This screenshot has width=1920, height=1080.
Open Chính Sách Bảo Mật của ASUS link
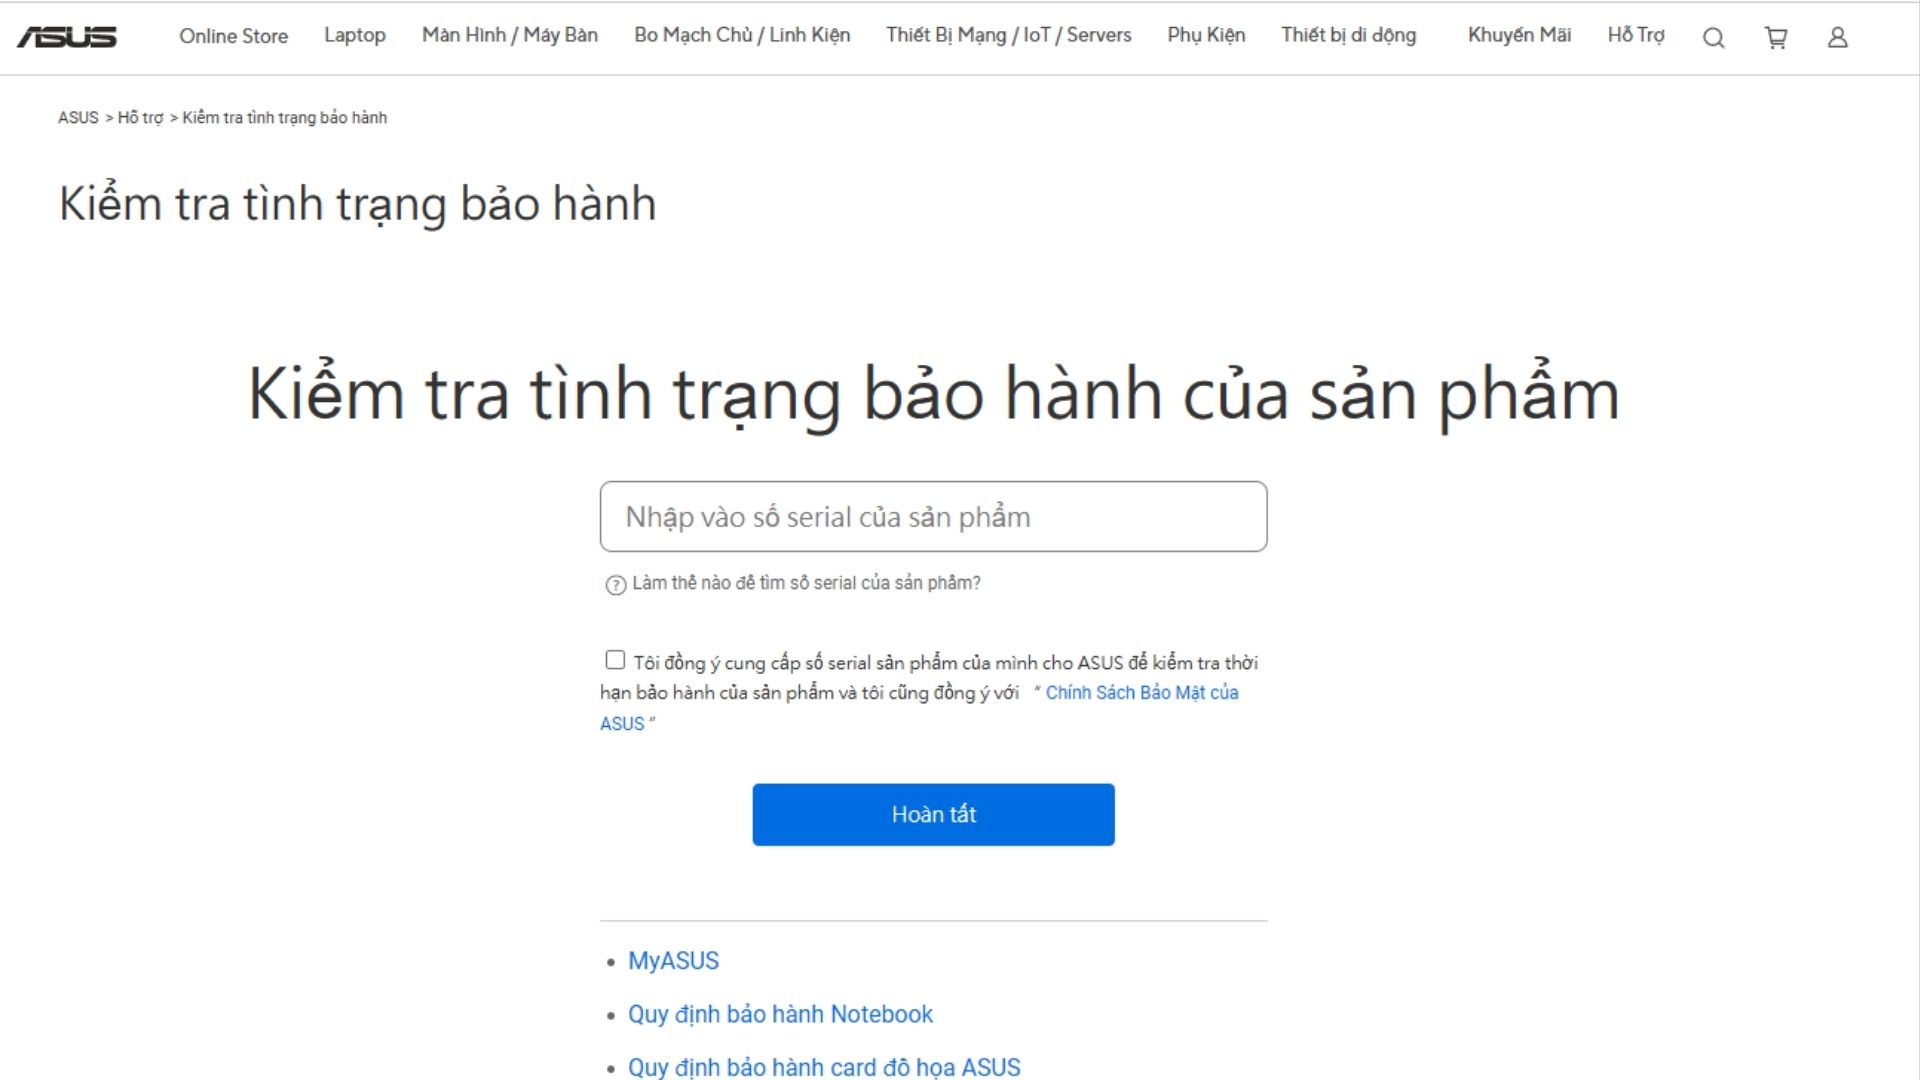1142,693
